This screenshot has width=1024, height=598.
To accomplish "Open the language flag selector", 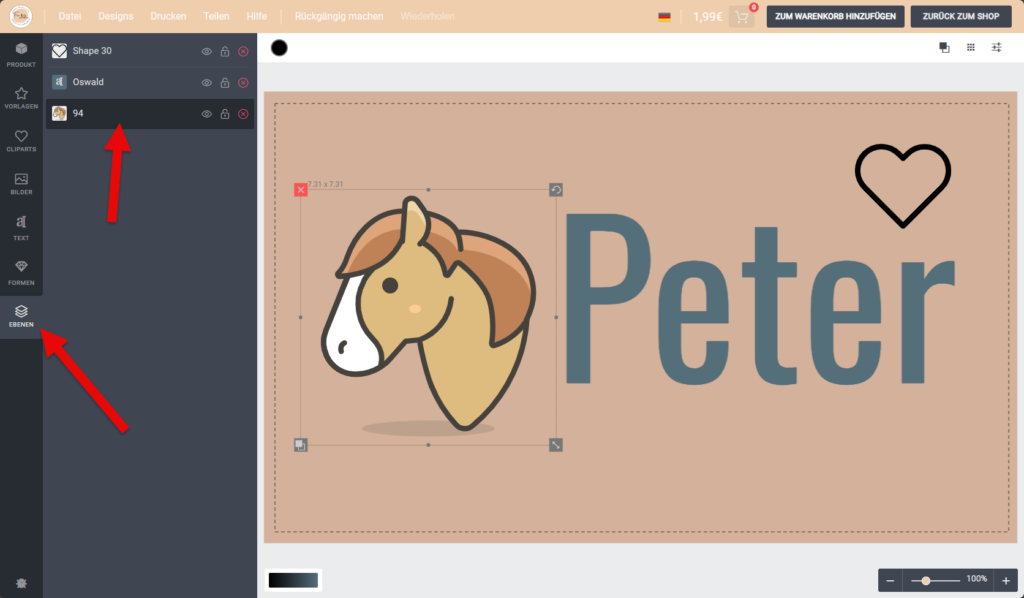I will pyautogui.click(x=664, y=17).
